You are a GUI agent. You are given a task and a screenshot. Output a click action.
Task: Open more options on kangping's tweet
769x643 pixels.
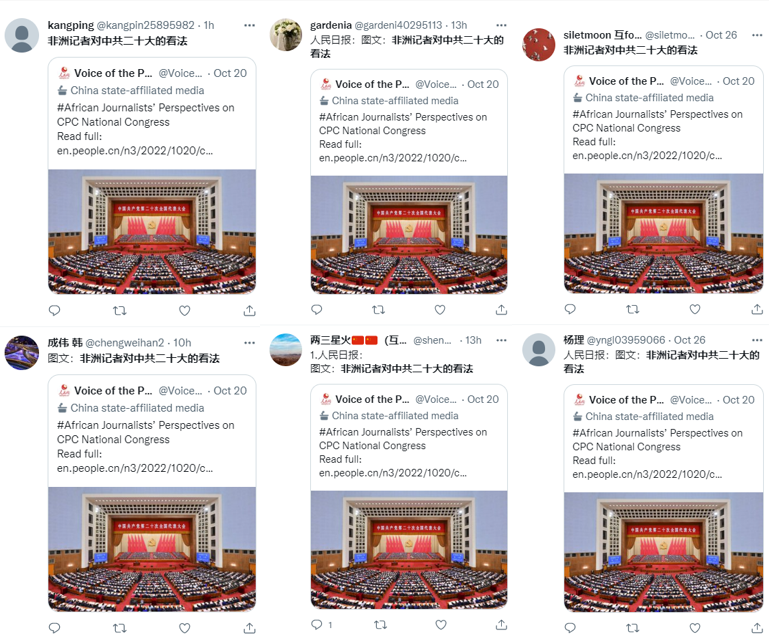click(250, 26)
